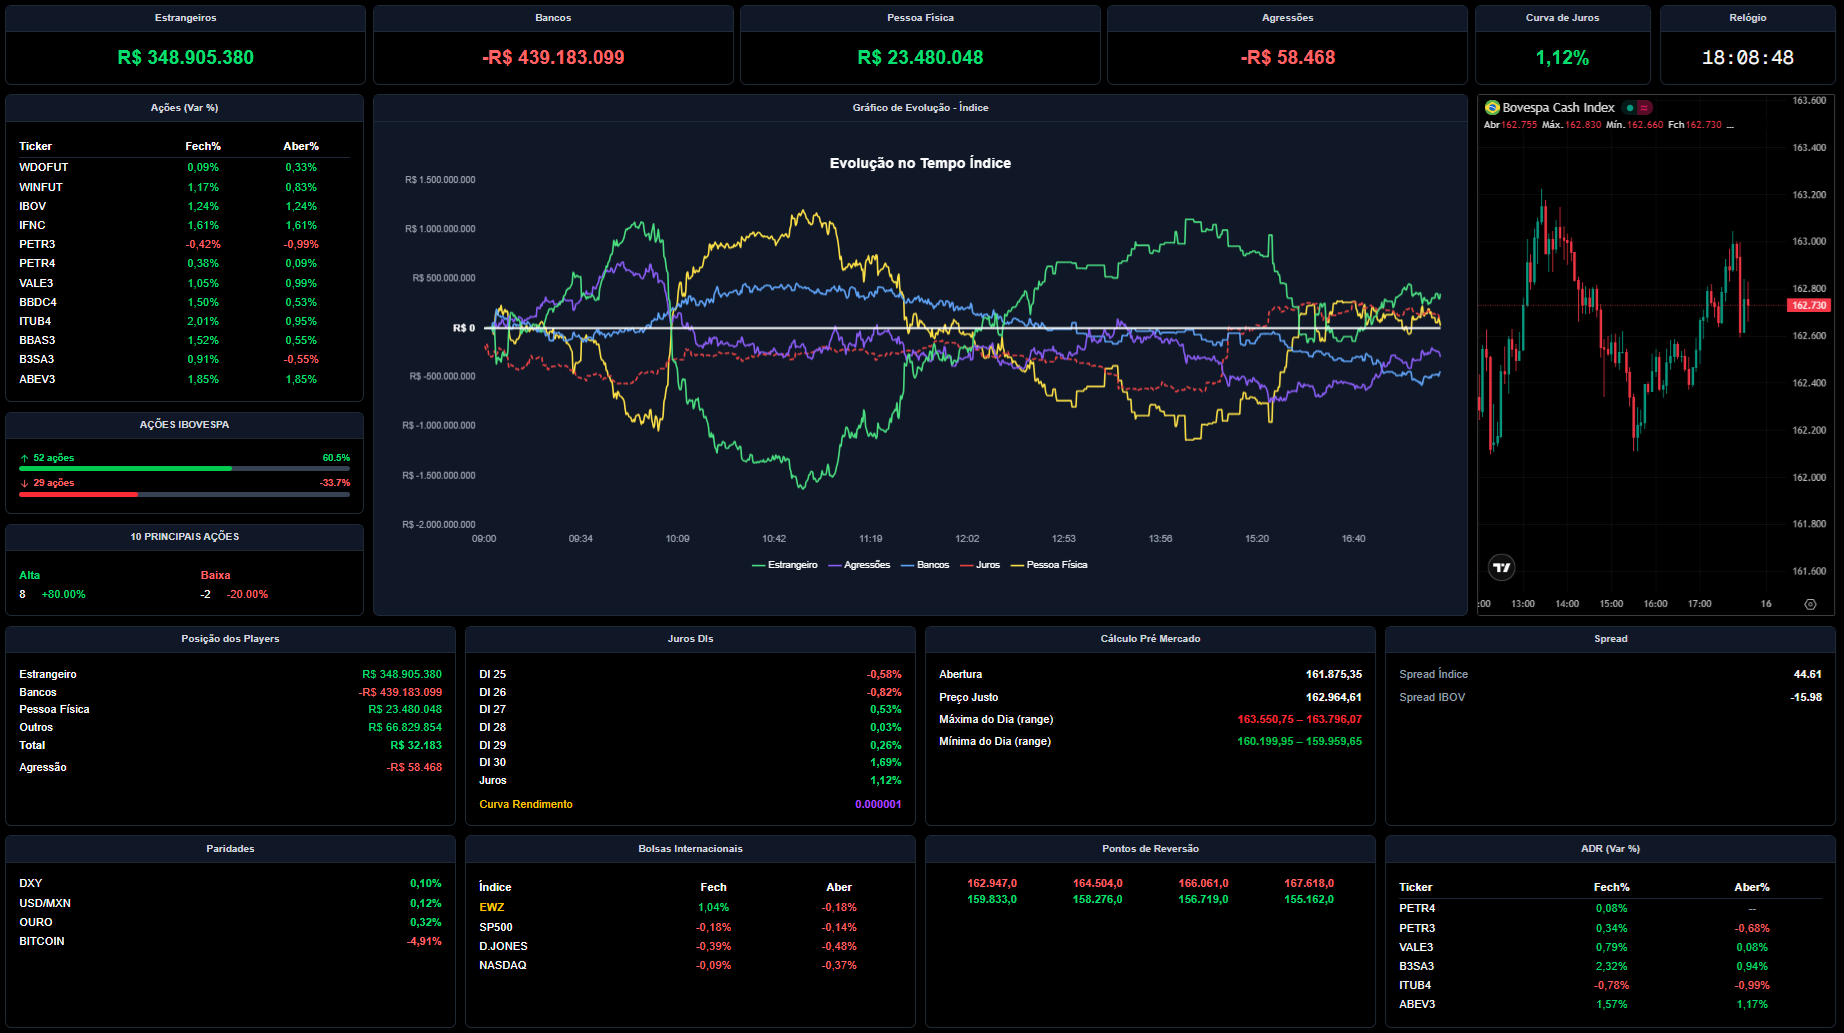
Task: Click the red down arrow by 29 ações
Action: tap(24, 483)
